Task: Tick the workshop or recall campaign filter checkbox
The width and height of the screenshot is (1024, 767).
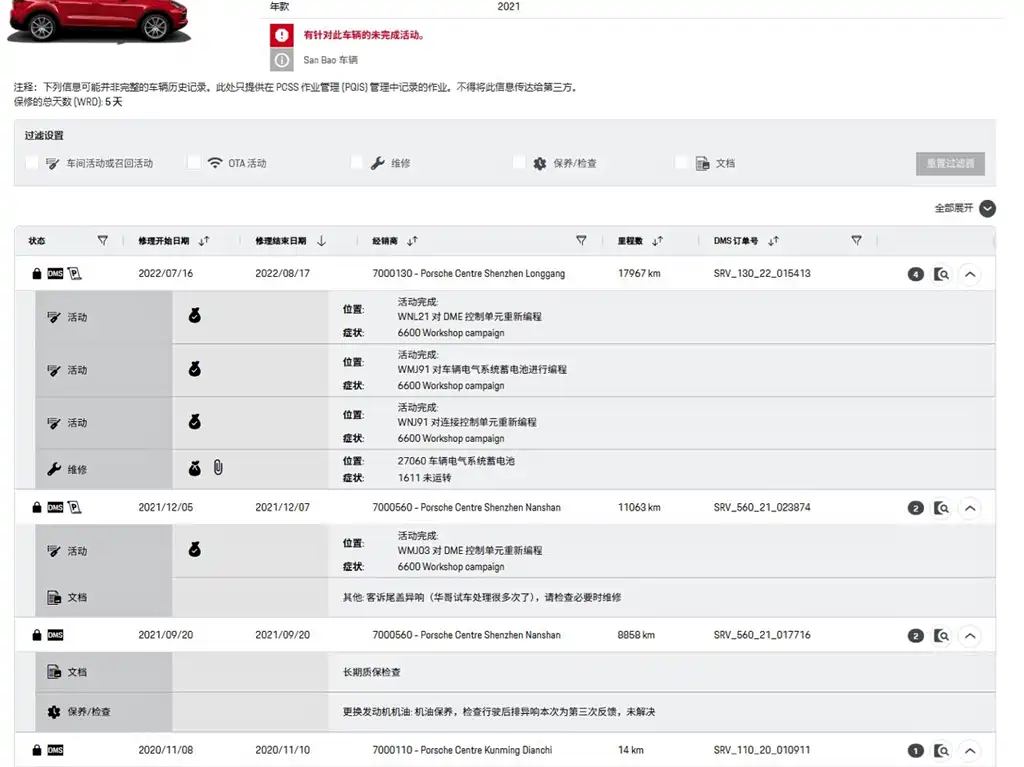Action: (31, 163)
